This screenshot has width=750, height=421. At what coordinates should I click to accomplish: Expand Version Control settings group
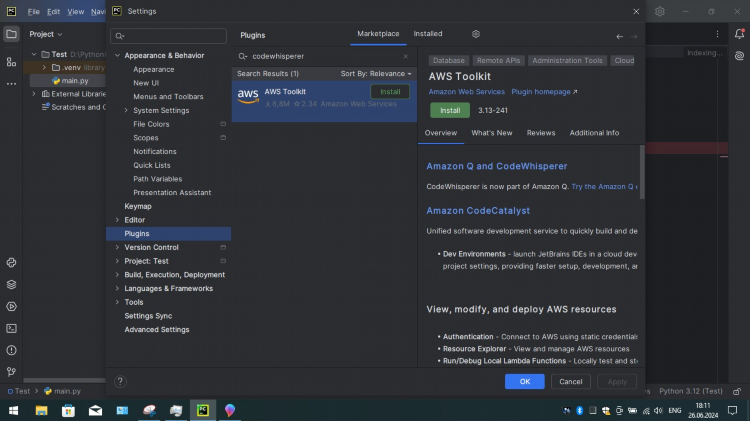coord(117,247)
